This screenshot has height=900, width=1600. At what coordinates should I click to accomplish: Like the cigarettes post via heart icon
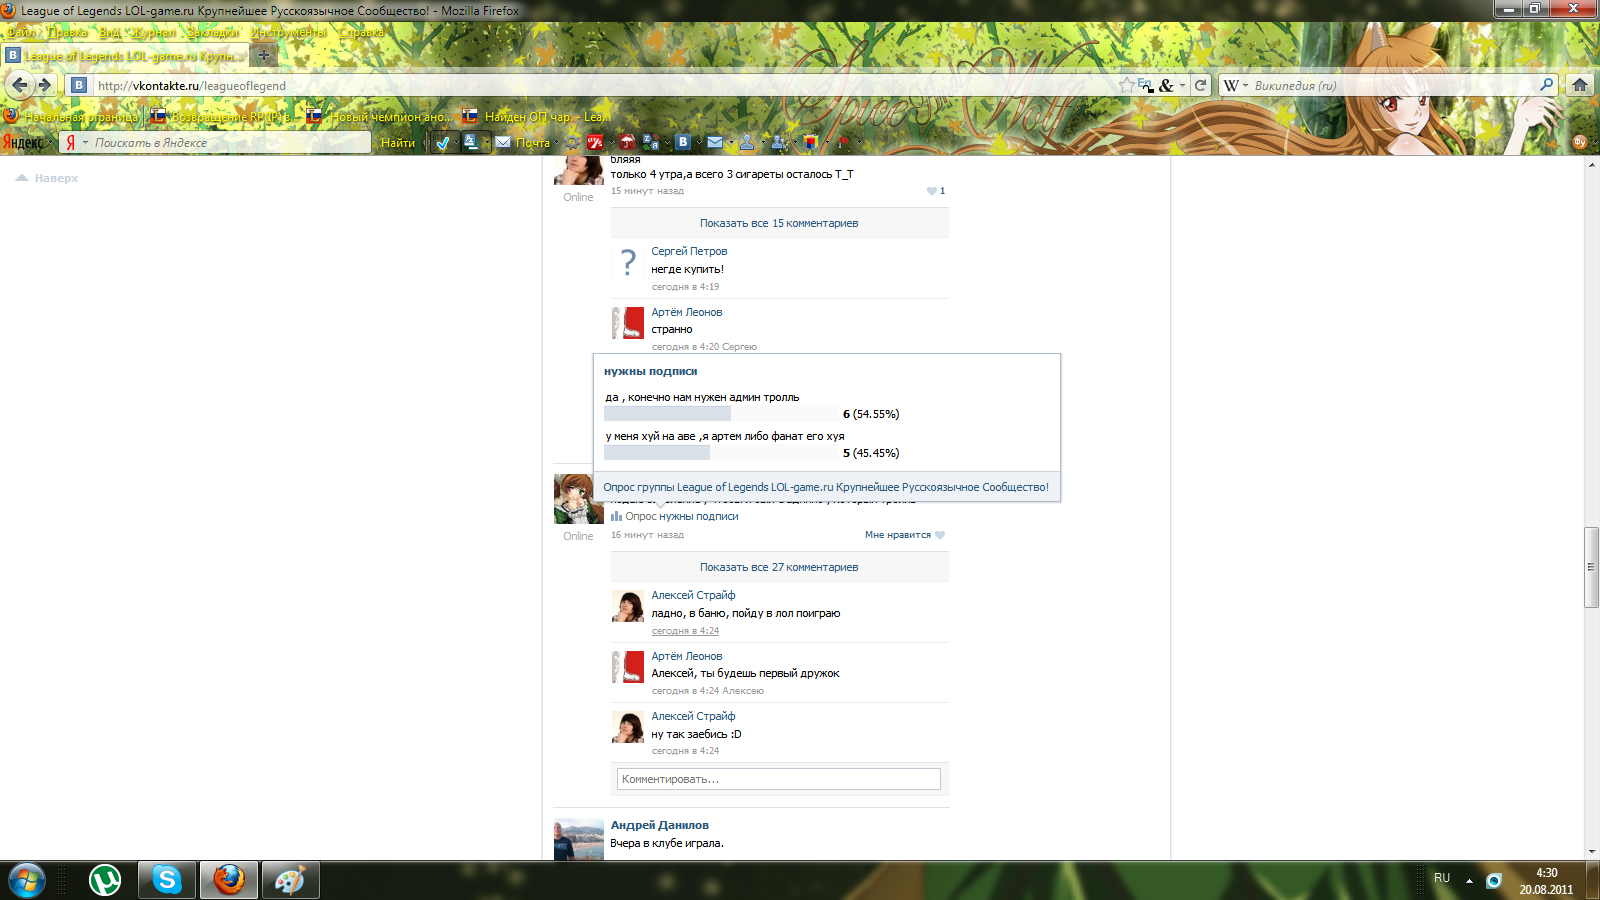coord(932,191)
